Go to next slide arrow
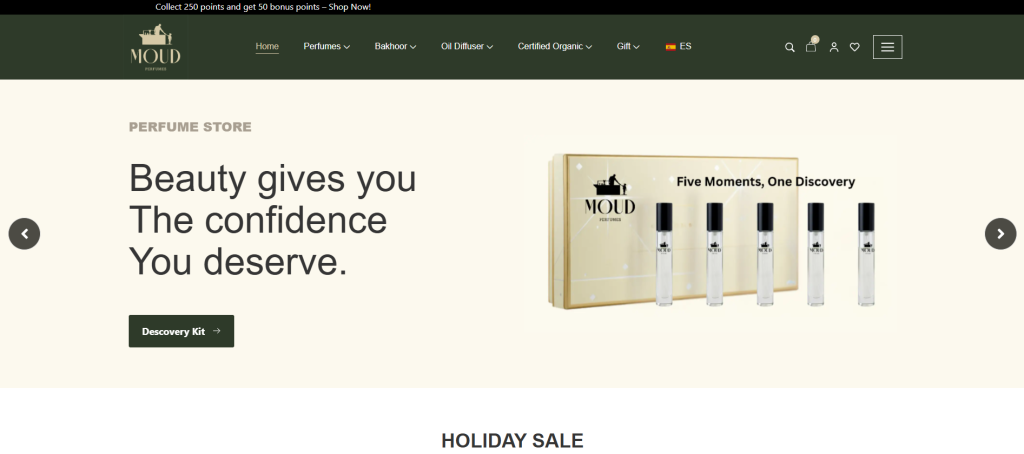 click(1000, 233)
